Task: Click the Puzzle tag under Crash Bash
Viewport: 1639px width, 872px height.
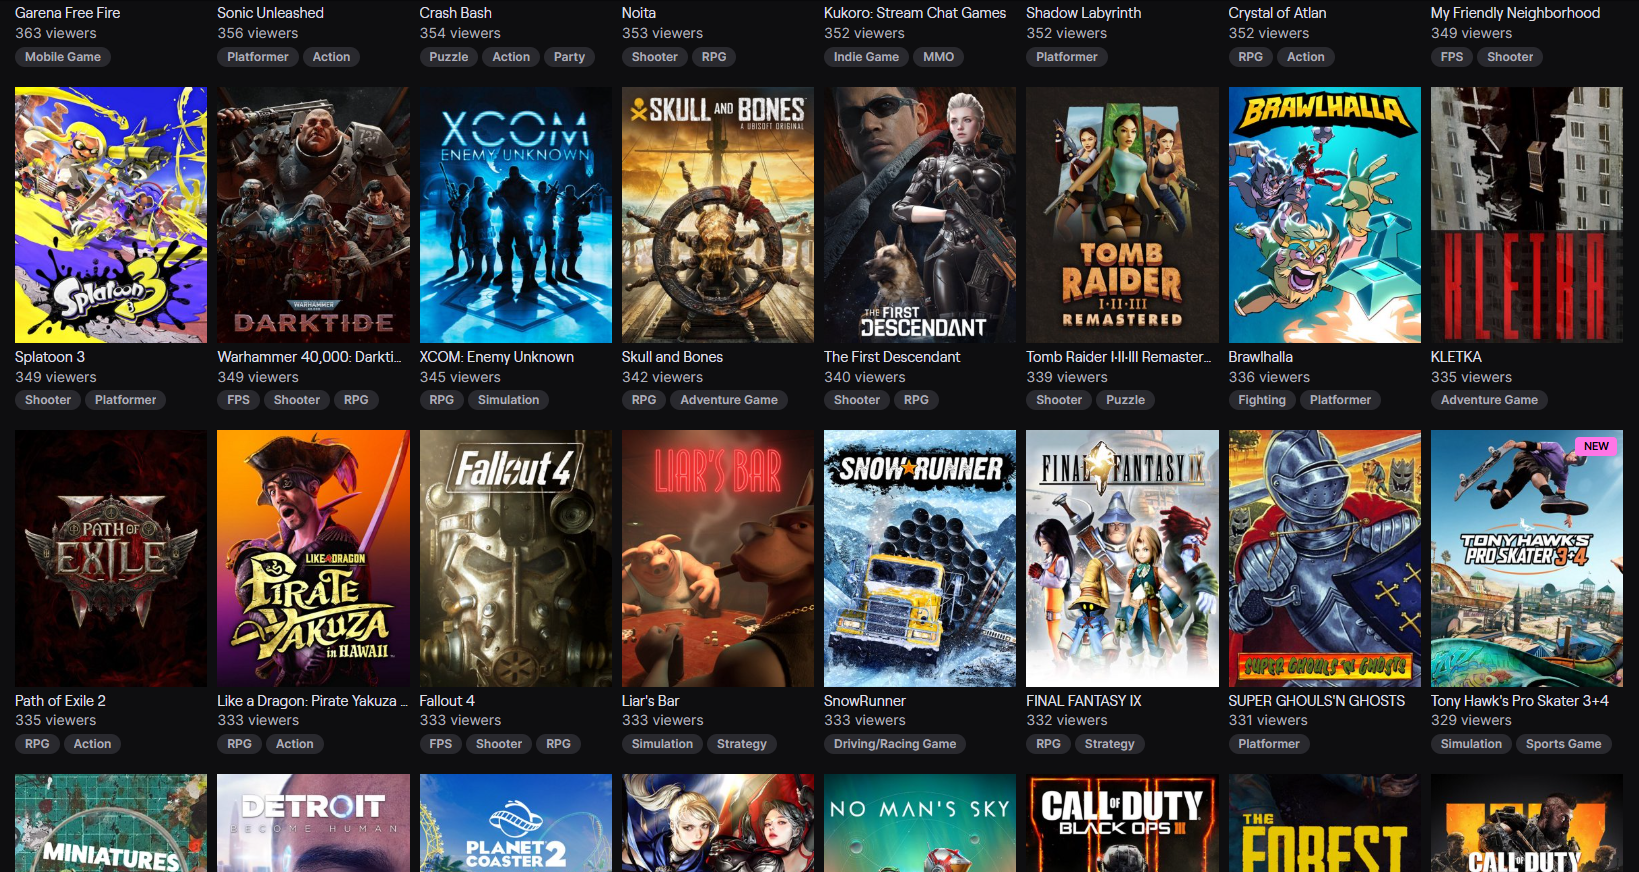Action: tap(448, 57)
